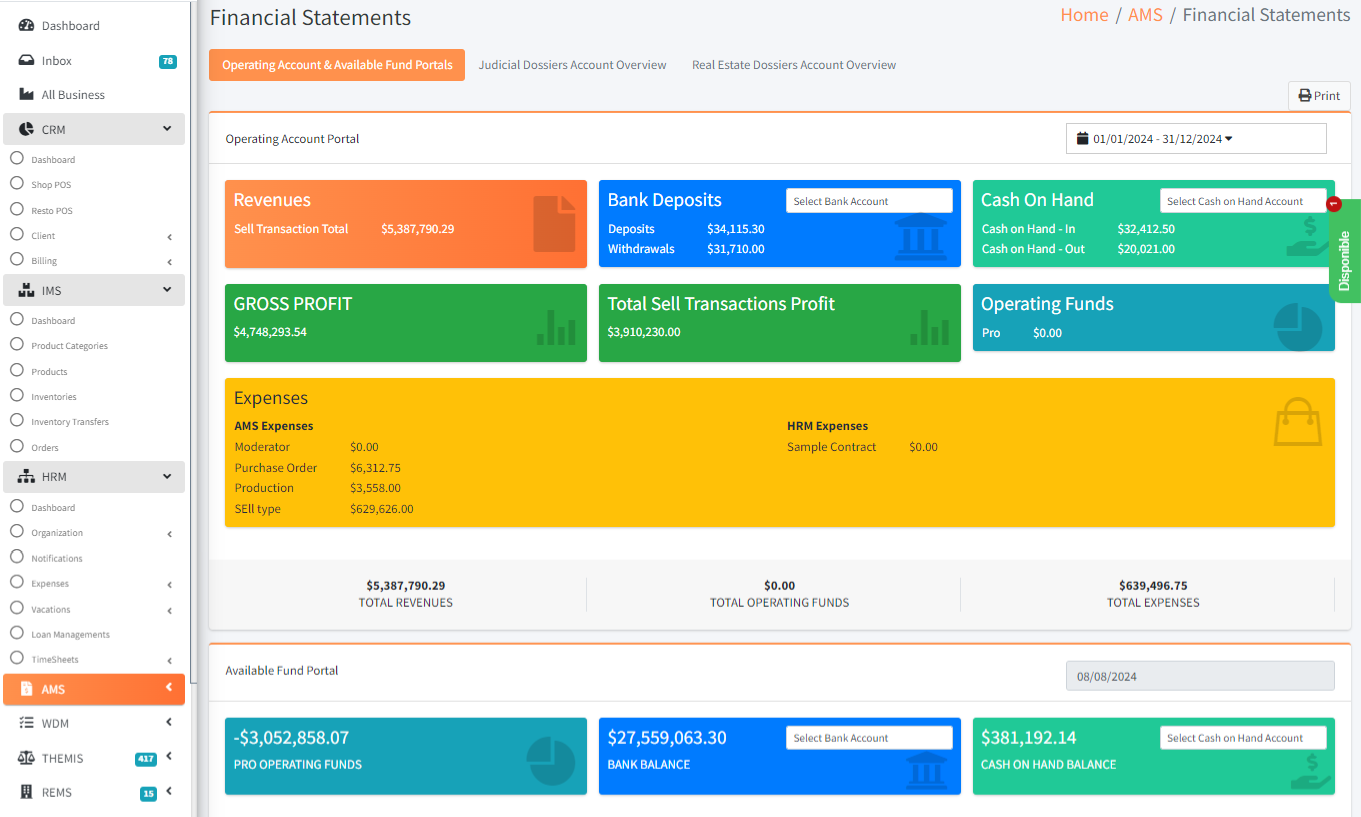Image resolution: width=1361 pixels, height=817 pixels.
Task: Click the THEMIS balance scale icon
Action: click(x=27, y=758)
